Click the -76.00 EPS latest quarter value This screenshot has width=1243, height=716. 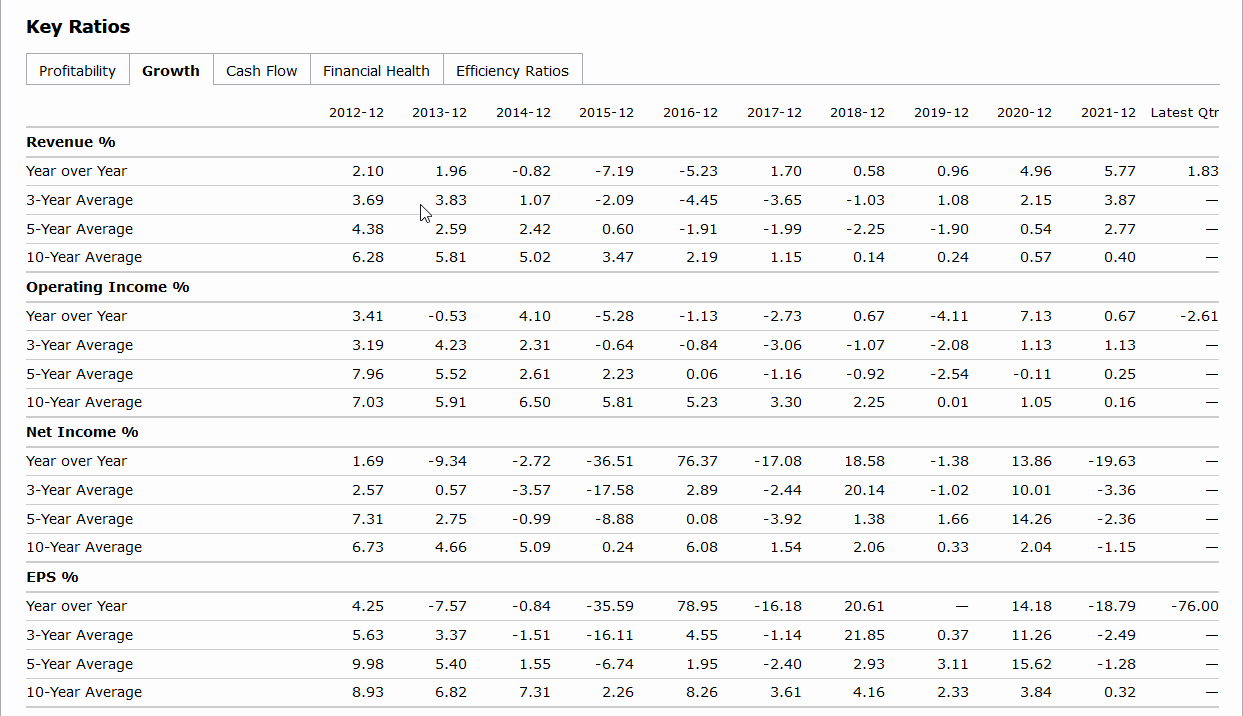click(x=1194, y=606)
